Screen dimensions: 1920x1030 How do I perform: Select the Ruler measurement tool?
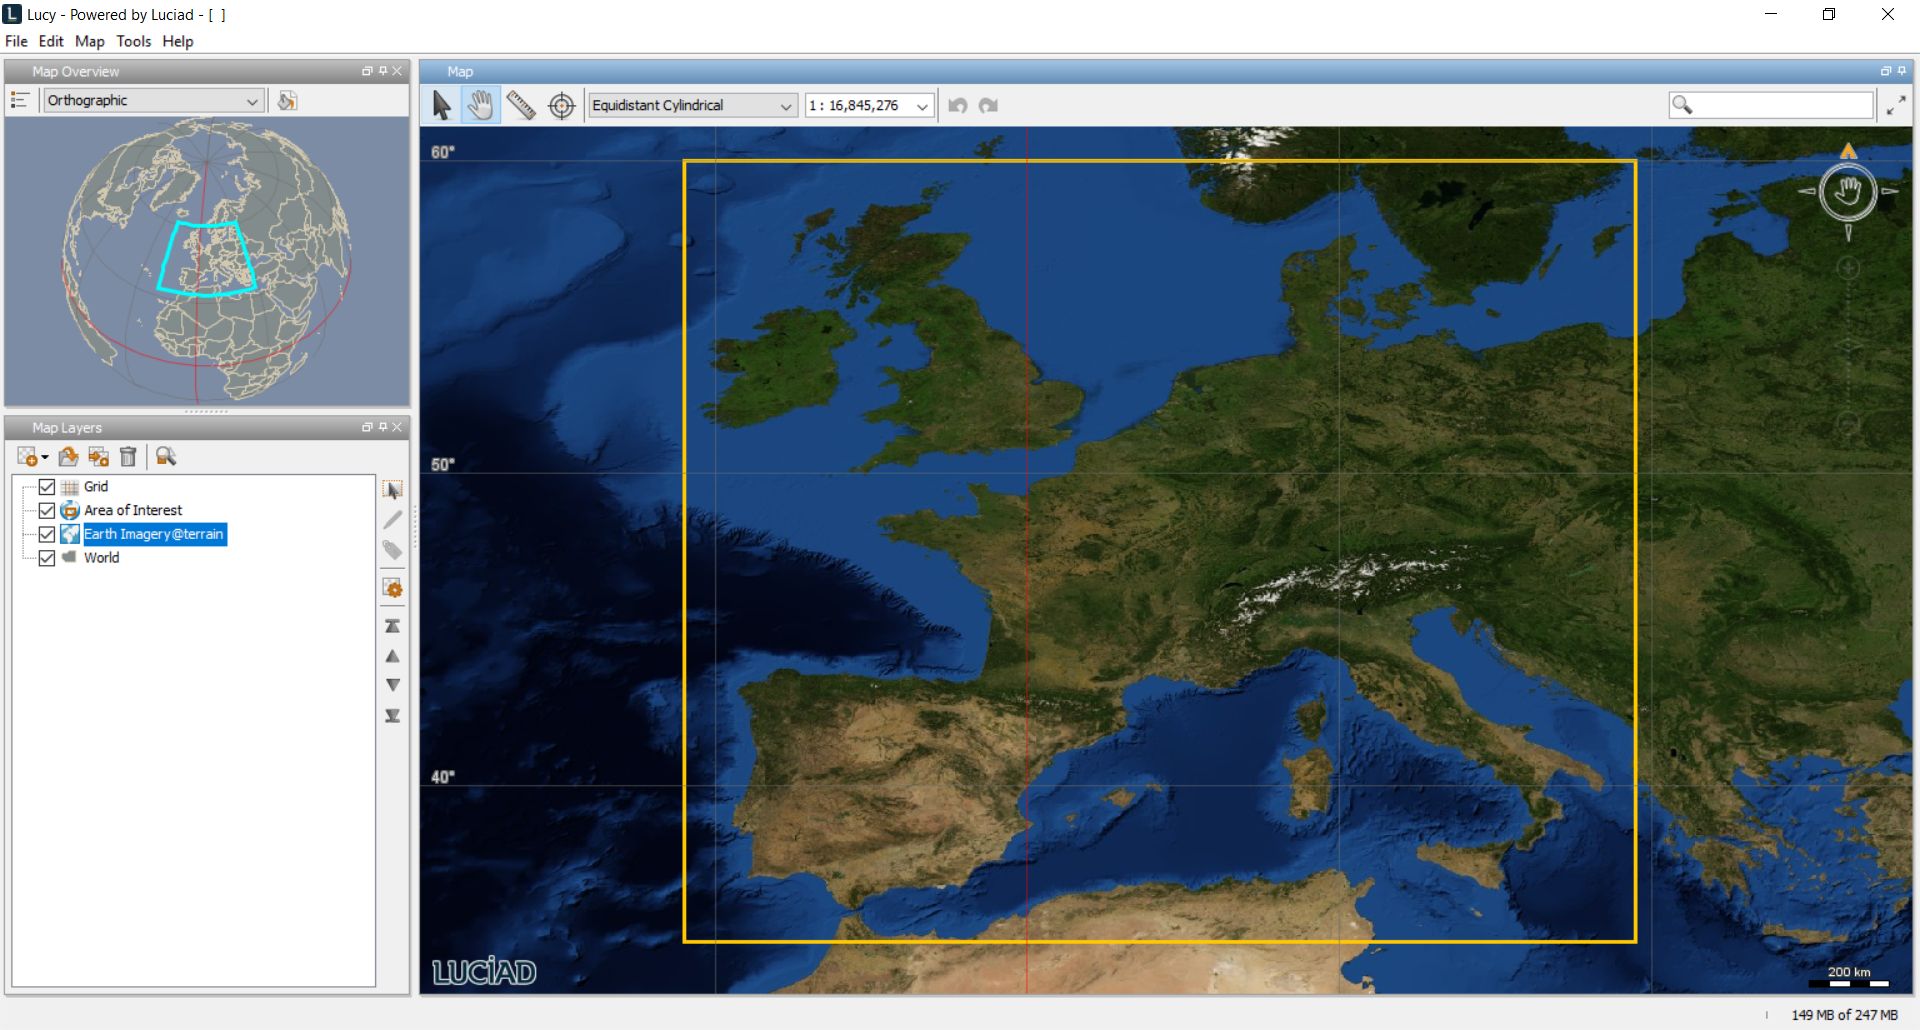pos(521,105)
